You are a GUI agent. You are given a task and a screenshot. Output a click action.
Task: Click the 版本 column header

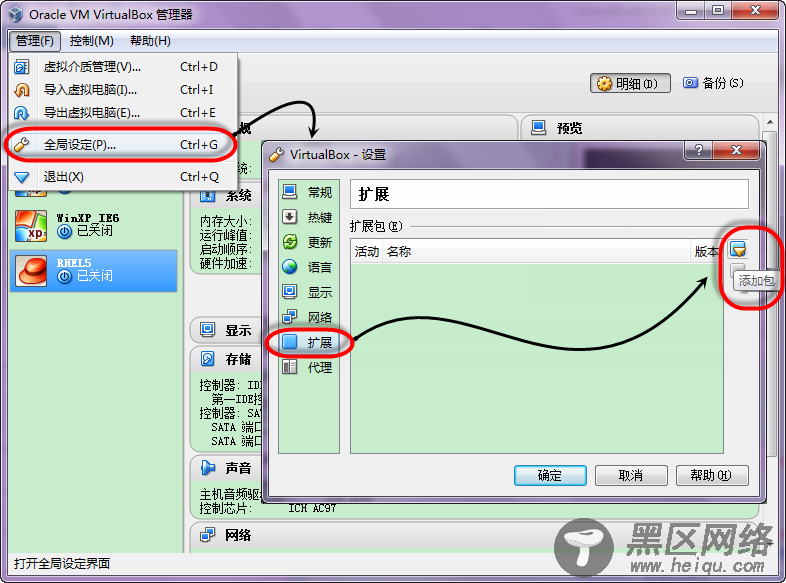tap(706, 252)
